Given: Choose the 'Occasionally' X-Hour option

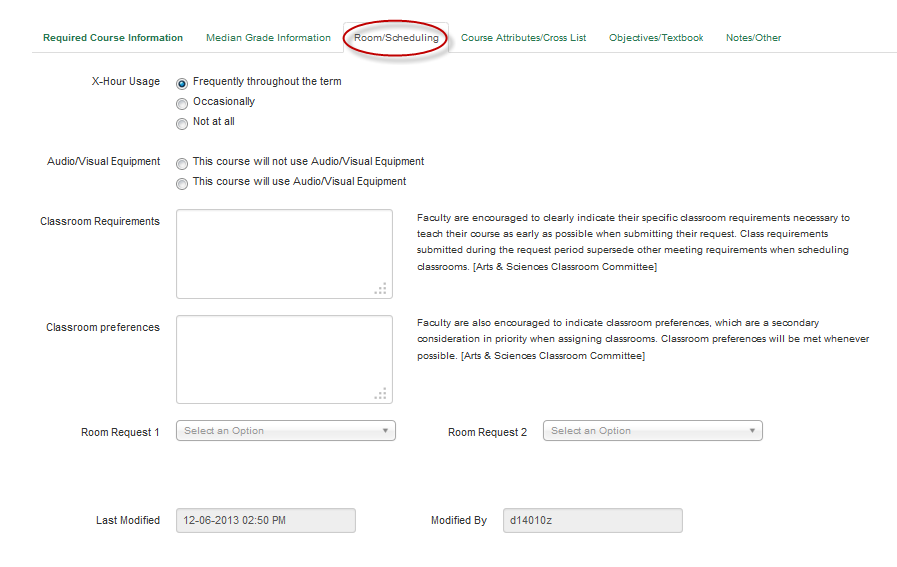Looking at the screenshot, I should pyautogui.click(x=182, y=103).
